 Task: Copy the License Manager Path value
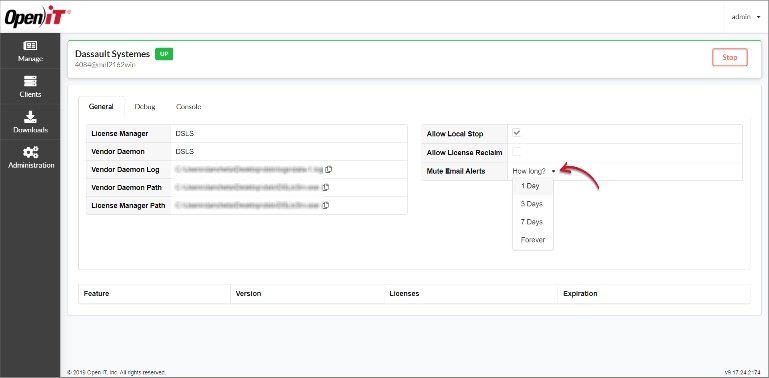[325, 205]
